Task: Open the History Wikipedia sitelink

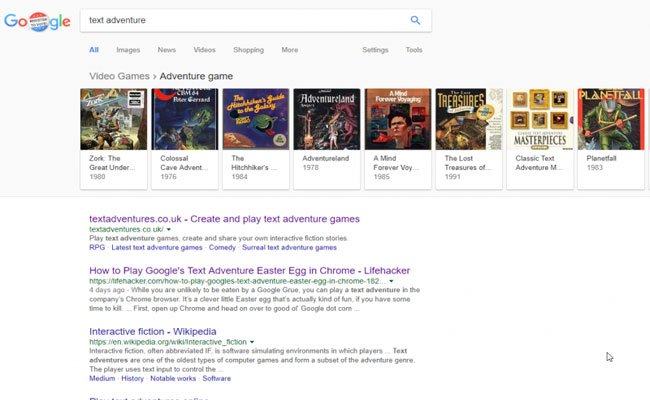Action: click(x=132, y=378)
